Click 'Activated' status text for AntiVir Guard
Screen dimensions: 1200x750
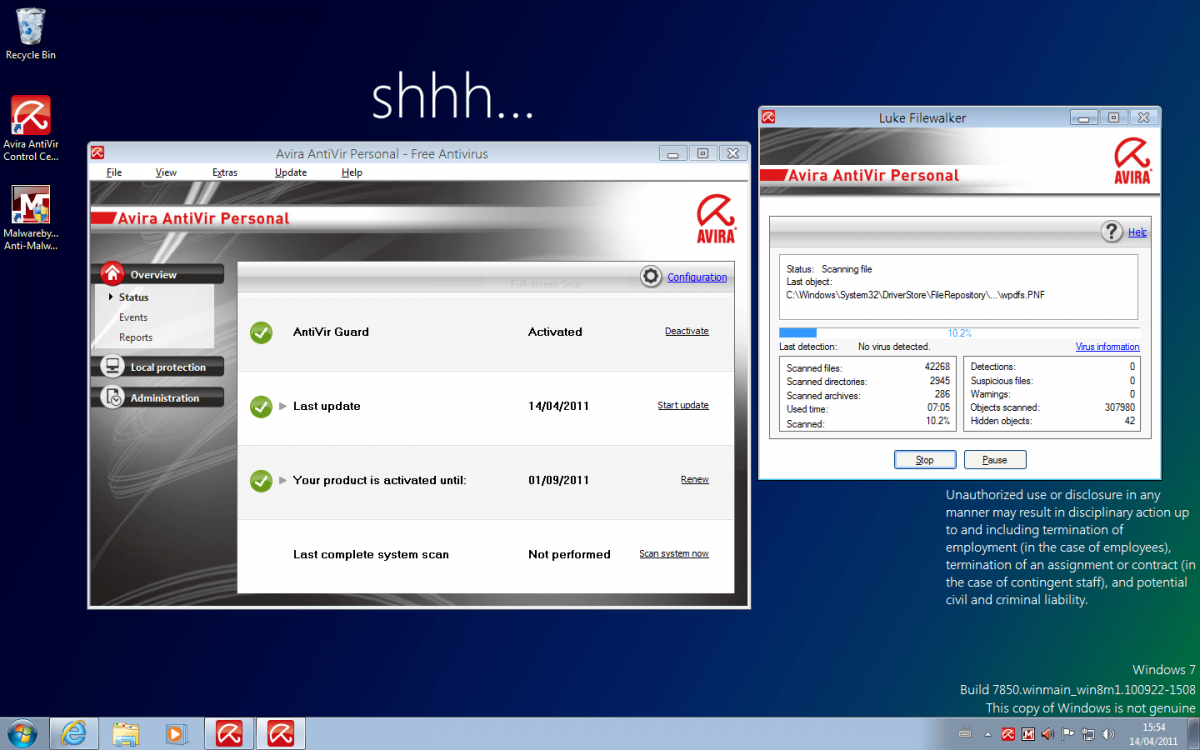click(555, 332)
